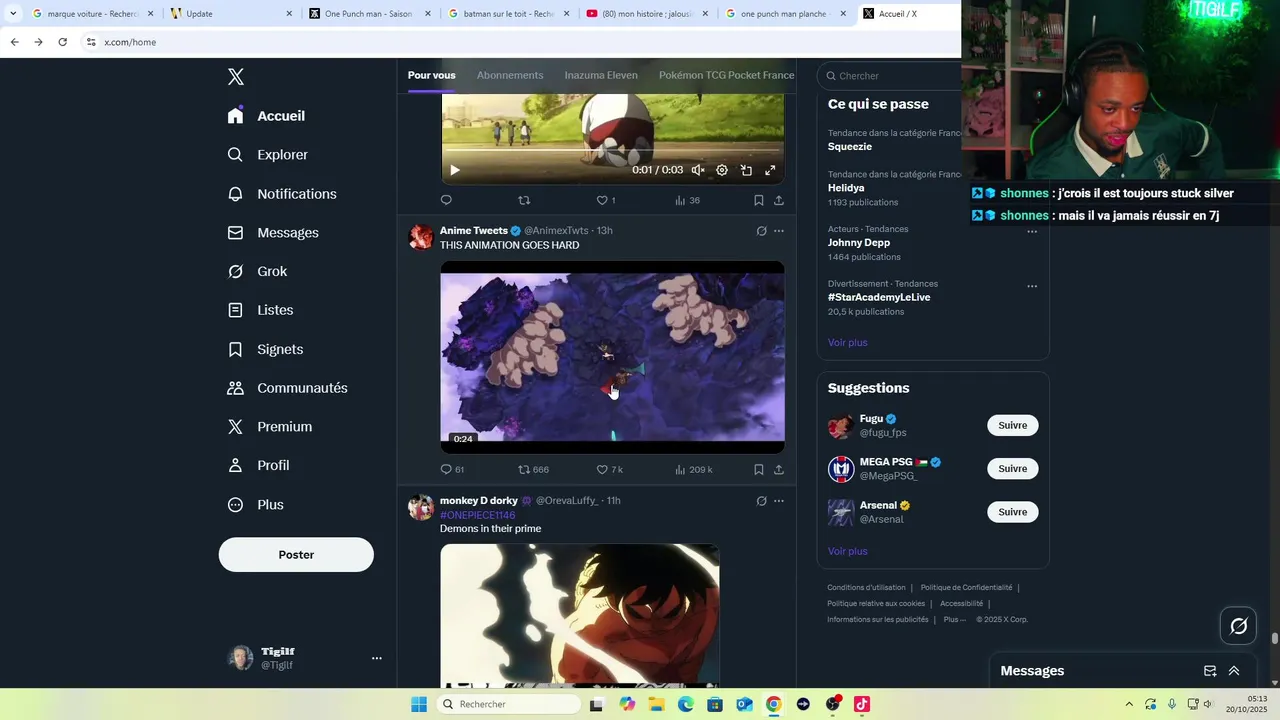Switch to the Abonnements tab
1280x720 pixels.
tap(510, 75)
